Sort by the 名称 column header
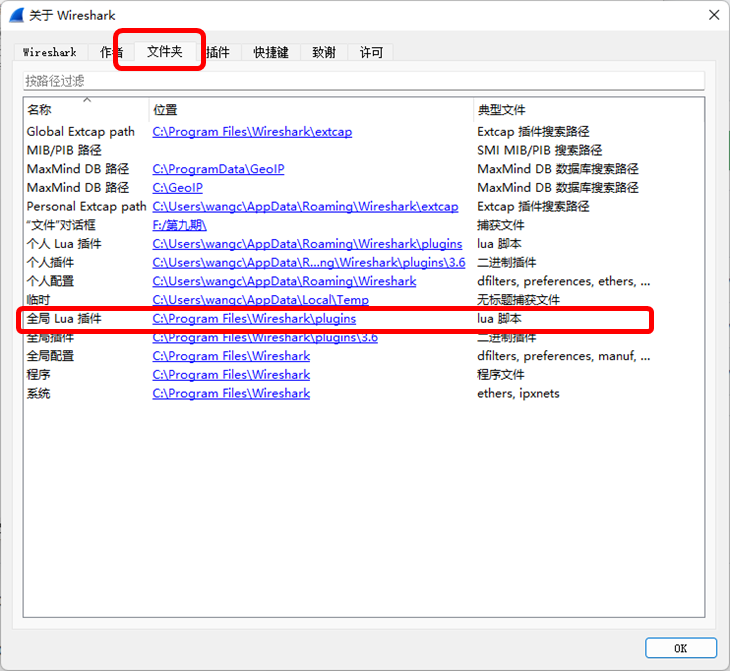730x671 pixels. 86,110
